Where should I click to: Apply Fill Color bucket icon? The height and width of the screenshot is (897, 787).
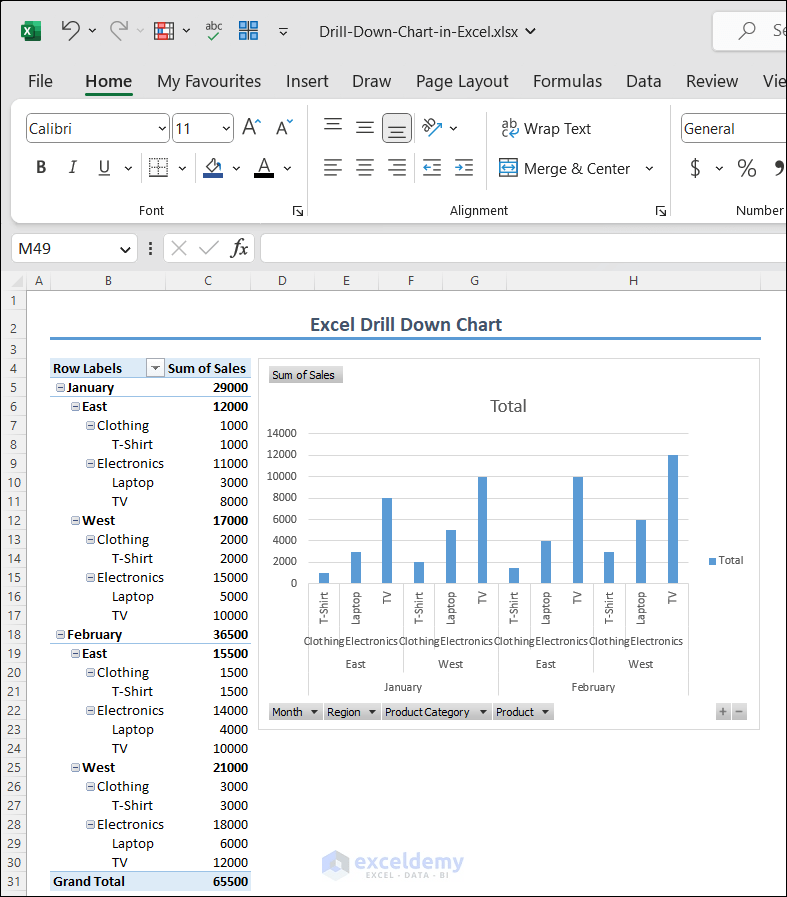(213, 168)
